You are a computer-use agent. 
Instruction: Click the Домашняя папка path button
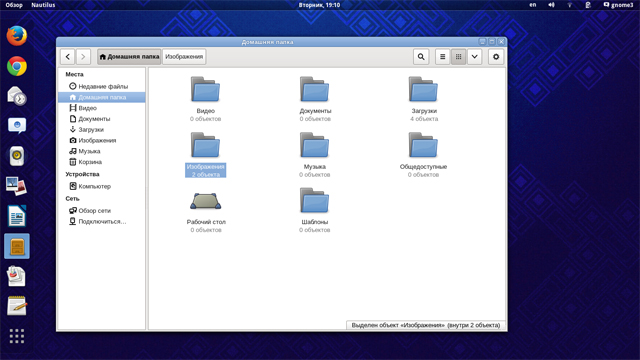point(129,57)
